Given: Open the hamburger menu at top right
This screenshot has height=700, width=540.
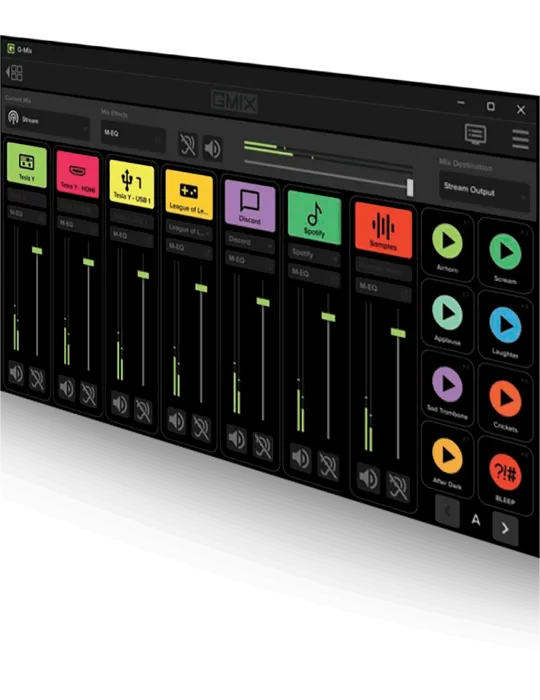Looking at the screenshot, I should coord(520,140).
